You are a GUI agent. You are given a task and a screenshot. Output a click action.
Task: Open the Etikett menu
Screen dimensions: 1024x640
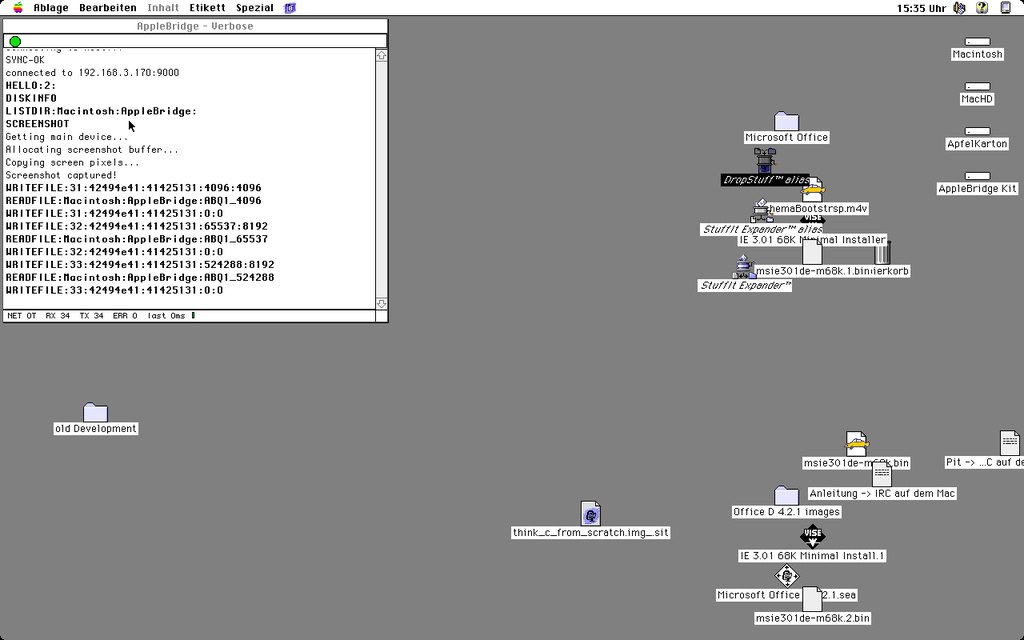[x=207, y=8]
